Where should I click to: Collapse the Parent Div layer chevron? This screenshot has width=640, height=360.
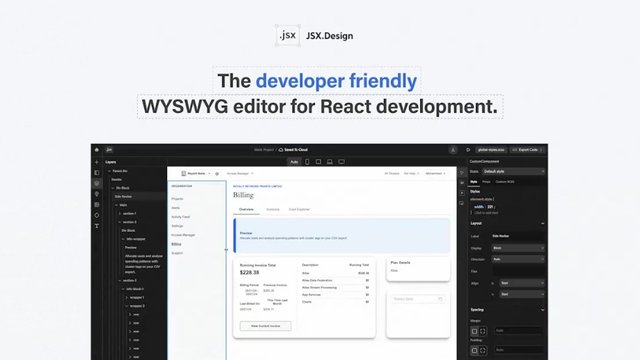pyautogui.click(x=109, y=171)
